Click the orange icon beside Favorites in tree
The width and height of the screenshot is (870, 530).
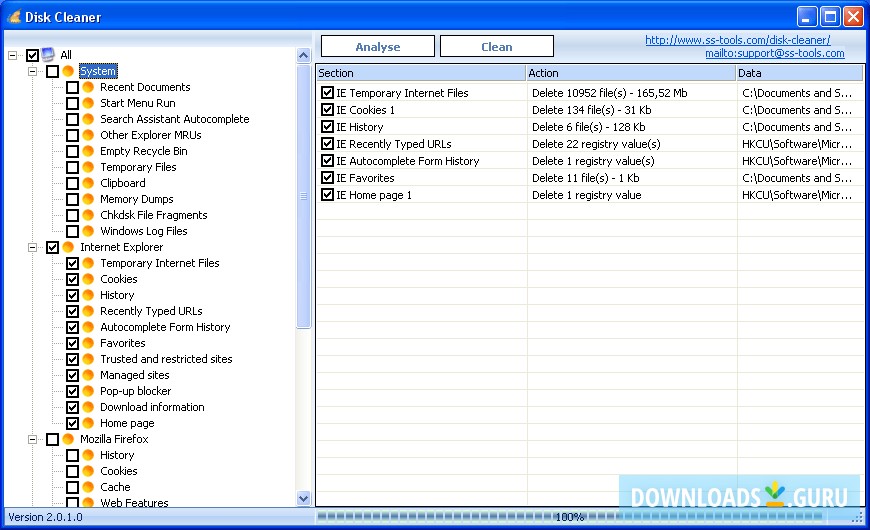pos(88,343)
